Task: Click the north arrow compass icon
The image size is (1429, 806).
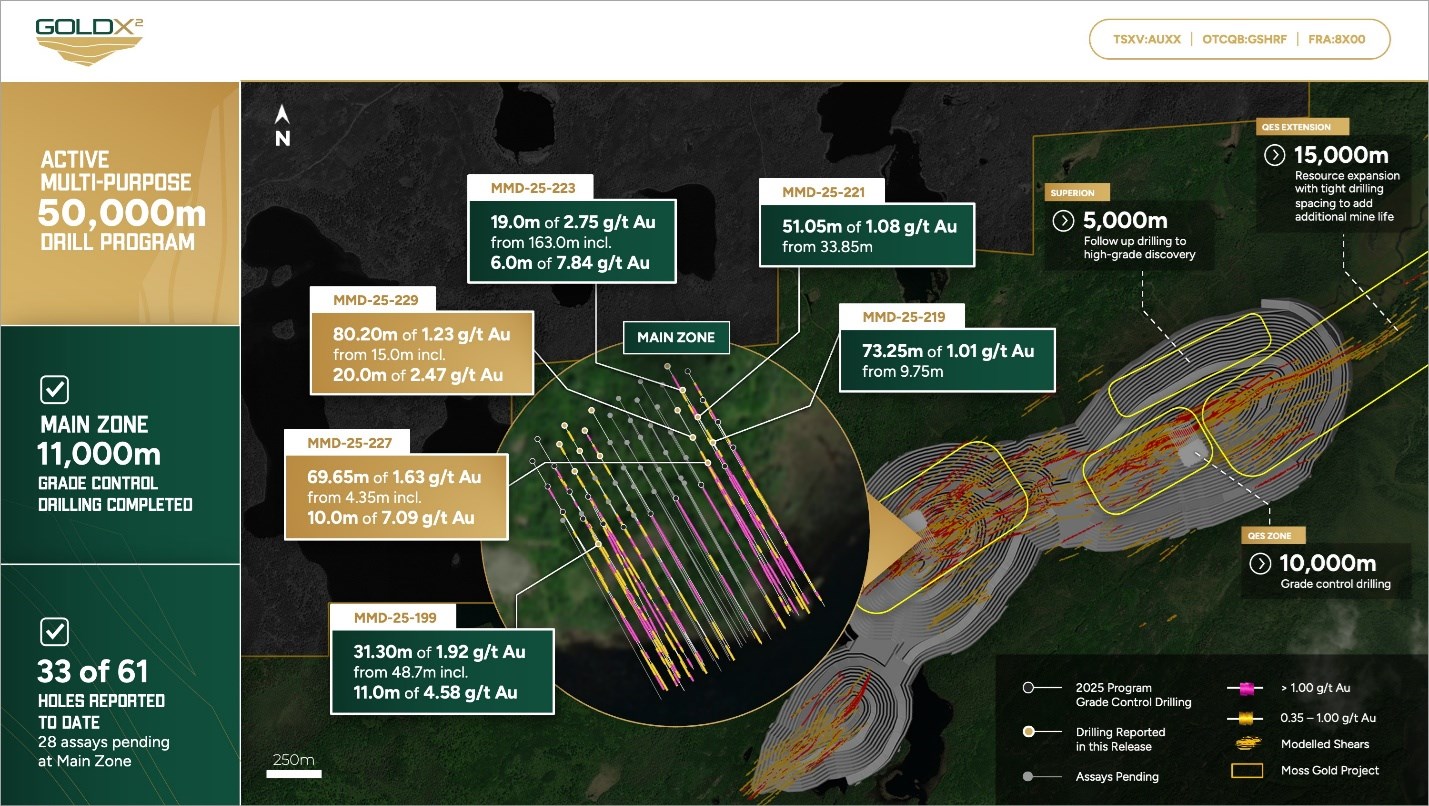Action: [283, 126]
